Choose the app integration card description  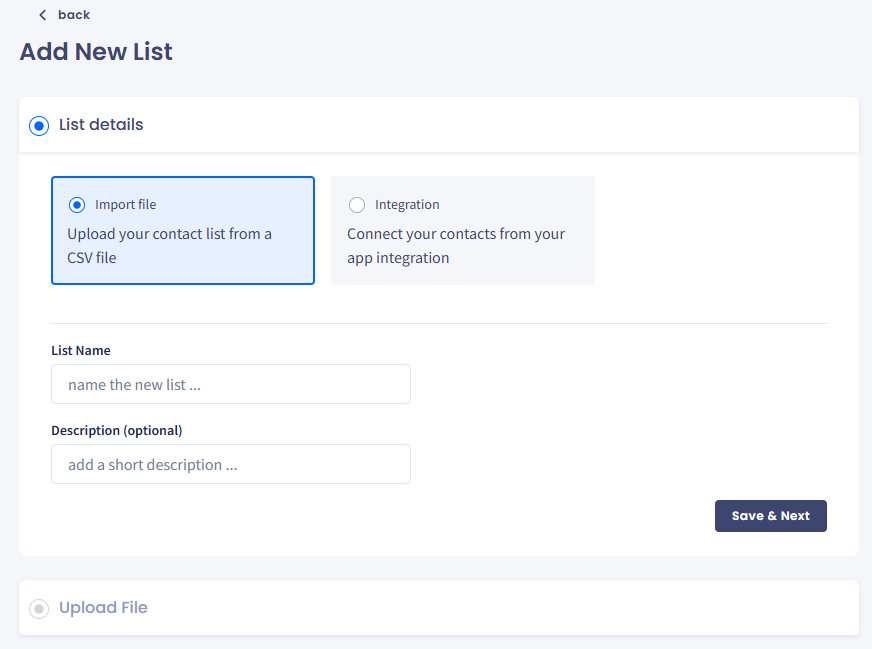tap(456, 246)
